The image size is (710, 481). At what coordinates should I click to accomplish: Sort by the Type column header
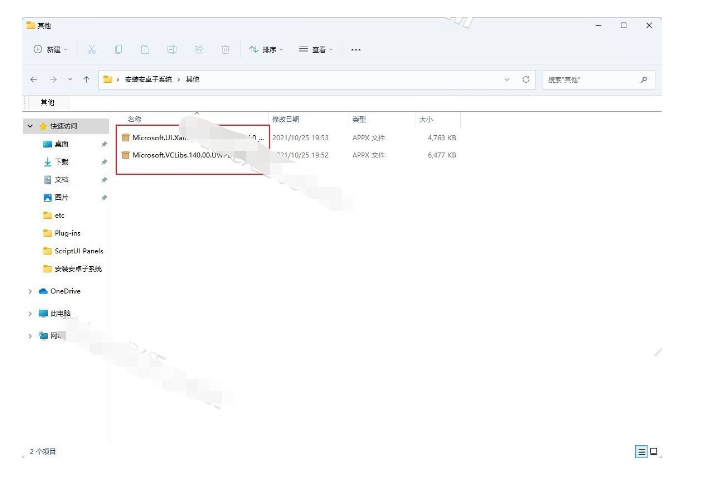pyautogui.click(x=359, y=119)
